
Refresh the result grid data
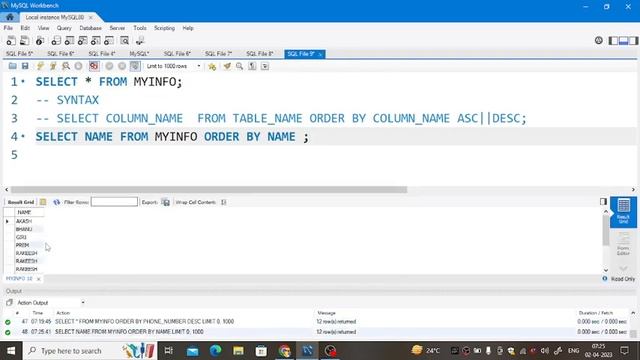[x=56, y=202]
